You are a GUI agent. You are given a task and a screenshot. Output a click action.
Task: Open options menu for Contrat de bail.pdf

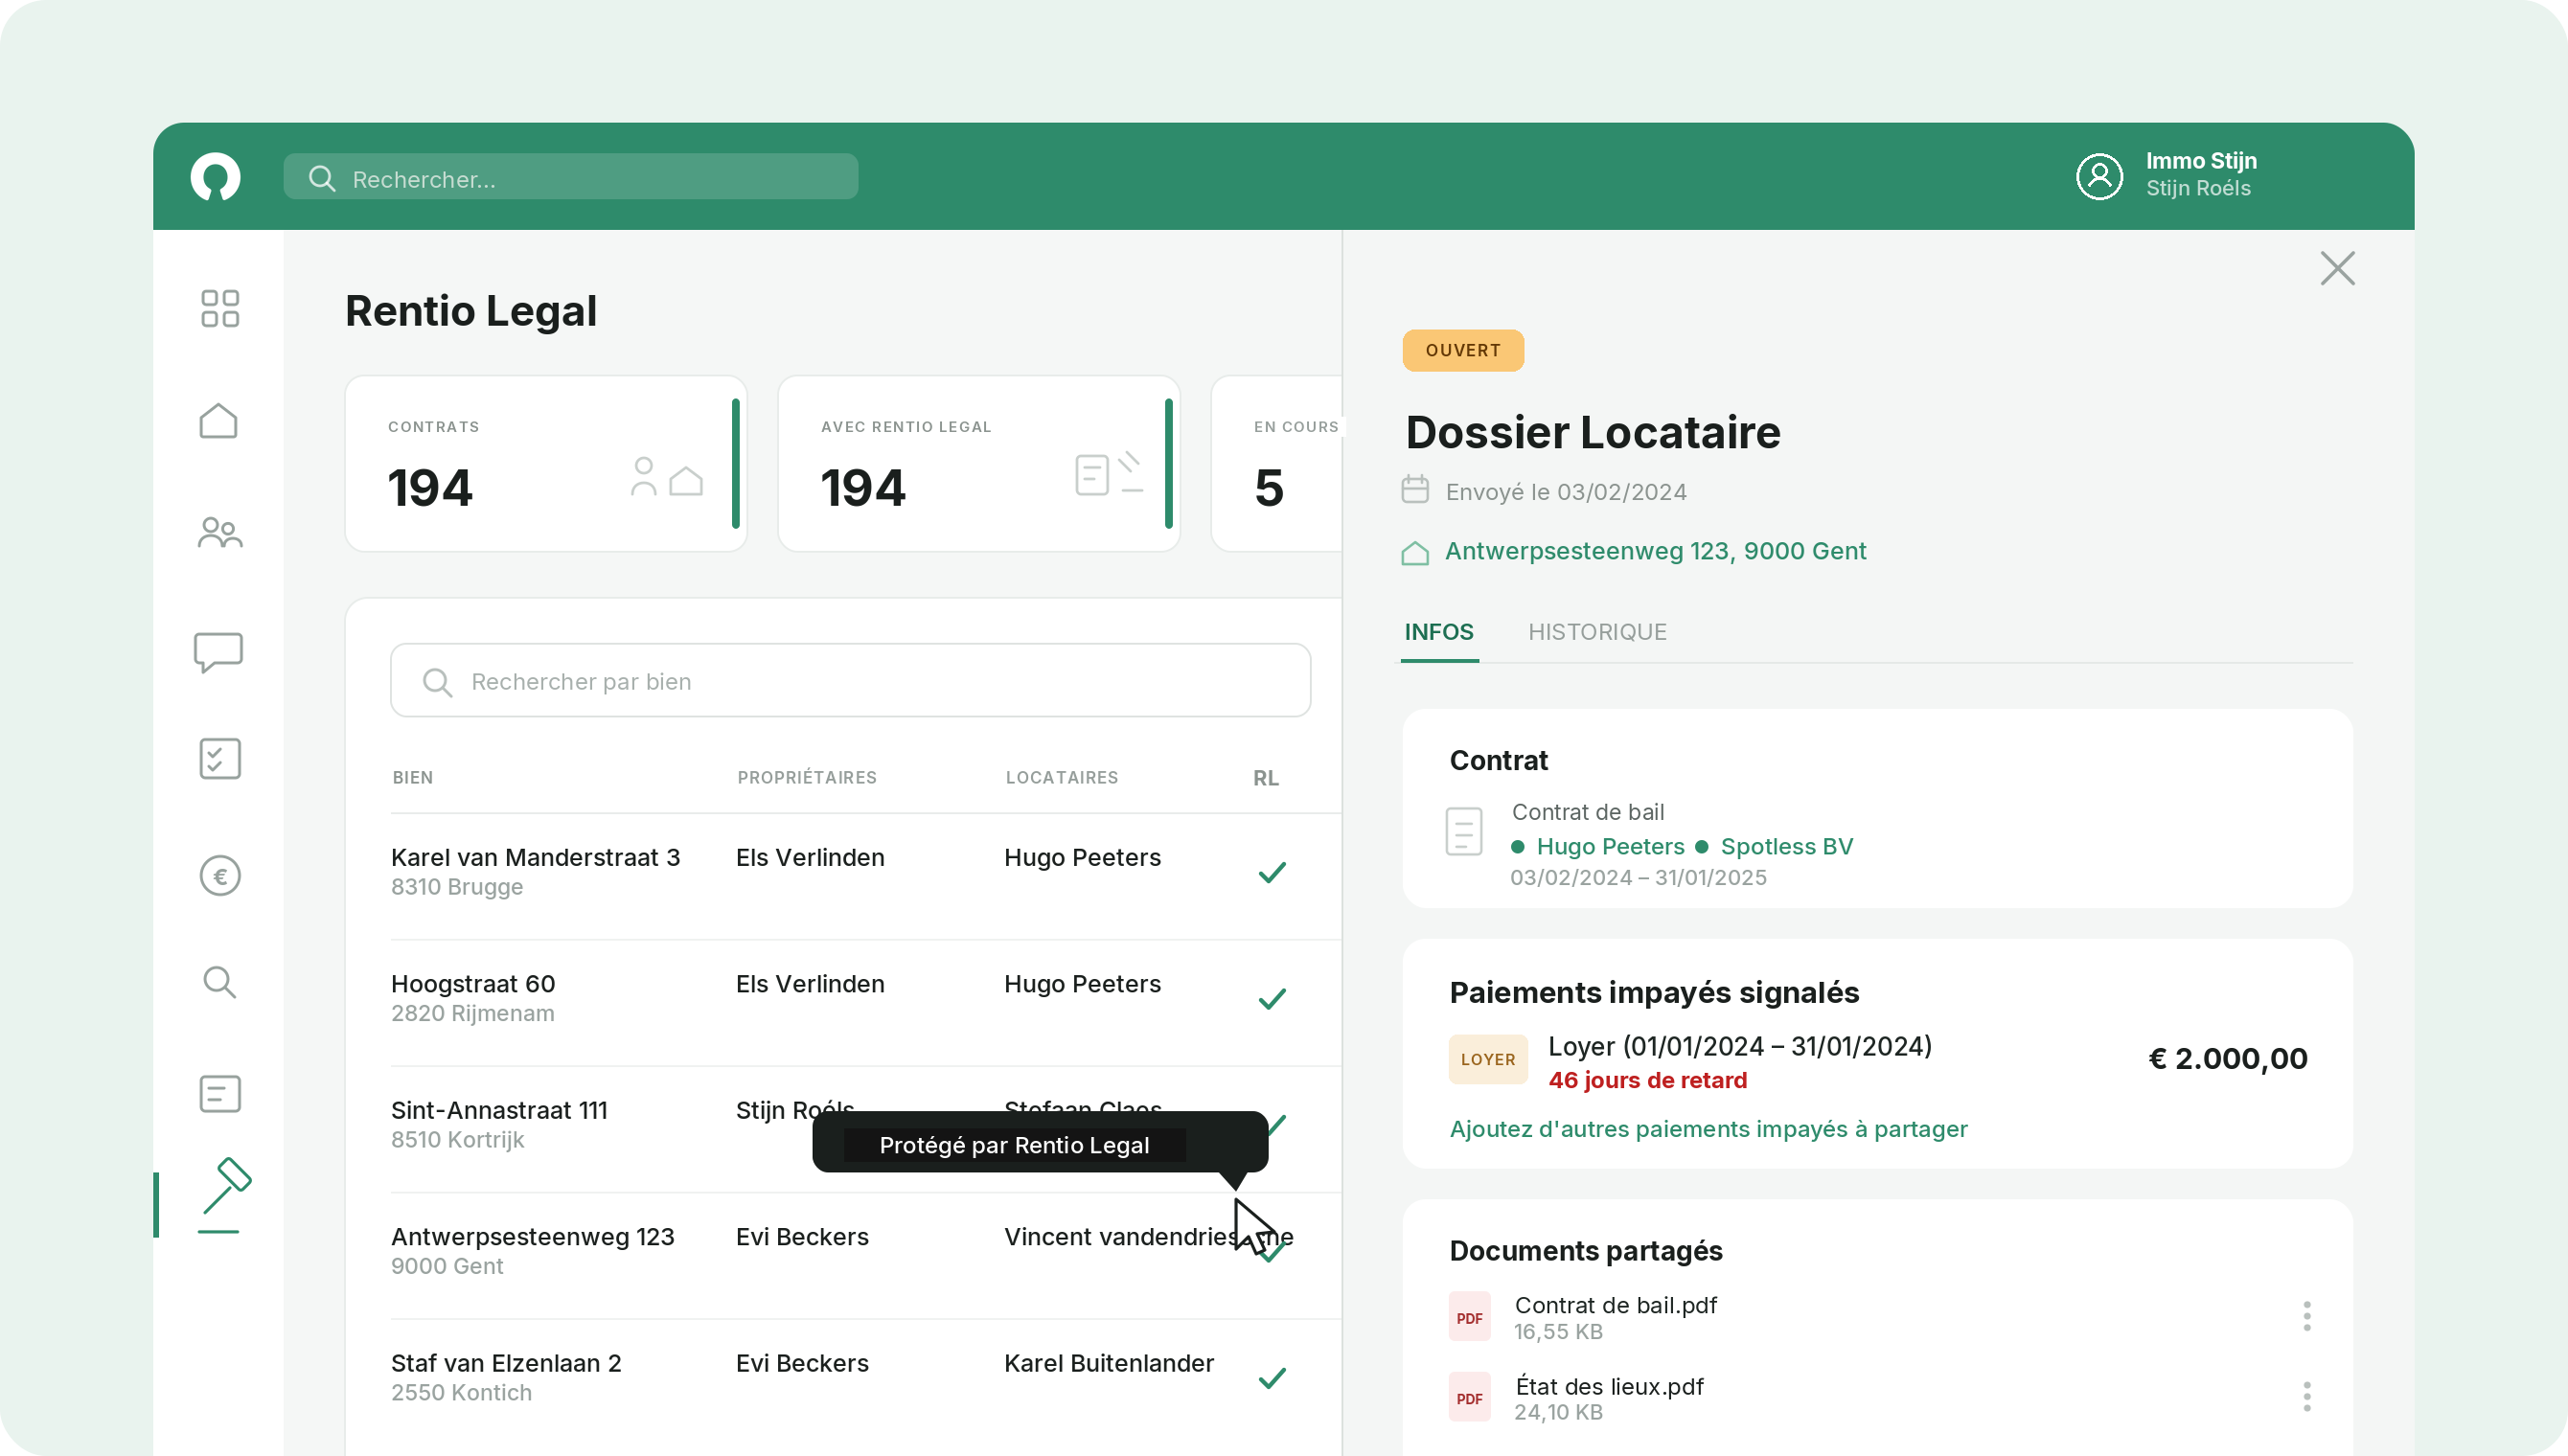tap(2307, 1317)
